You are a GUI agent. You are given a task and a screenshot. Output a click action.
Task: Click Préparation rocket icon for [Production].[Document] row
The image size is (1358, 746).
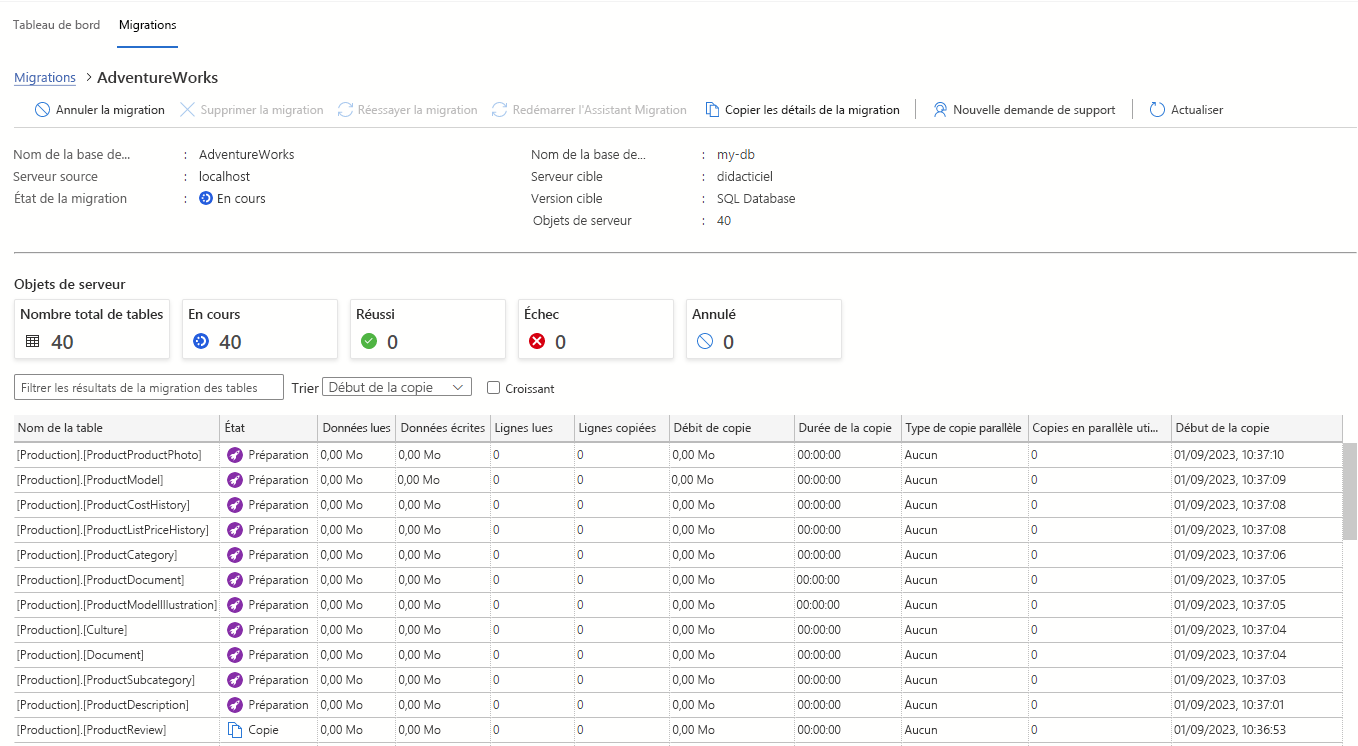coord(235,655)
